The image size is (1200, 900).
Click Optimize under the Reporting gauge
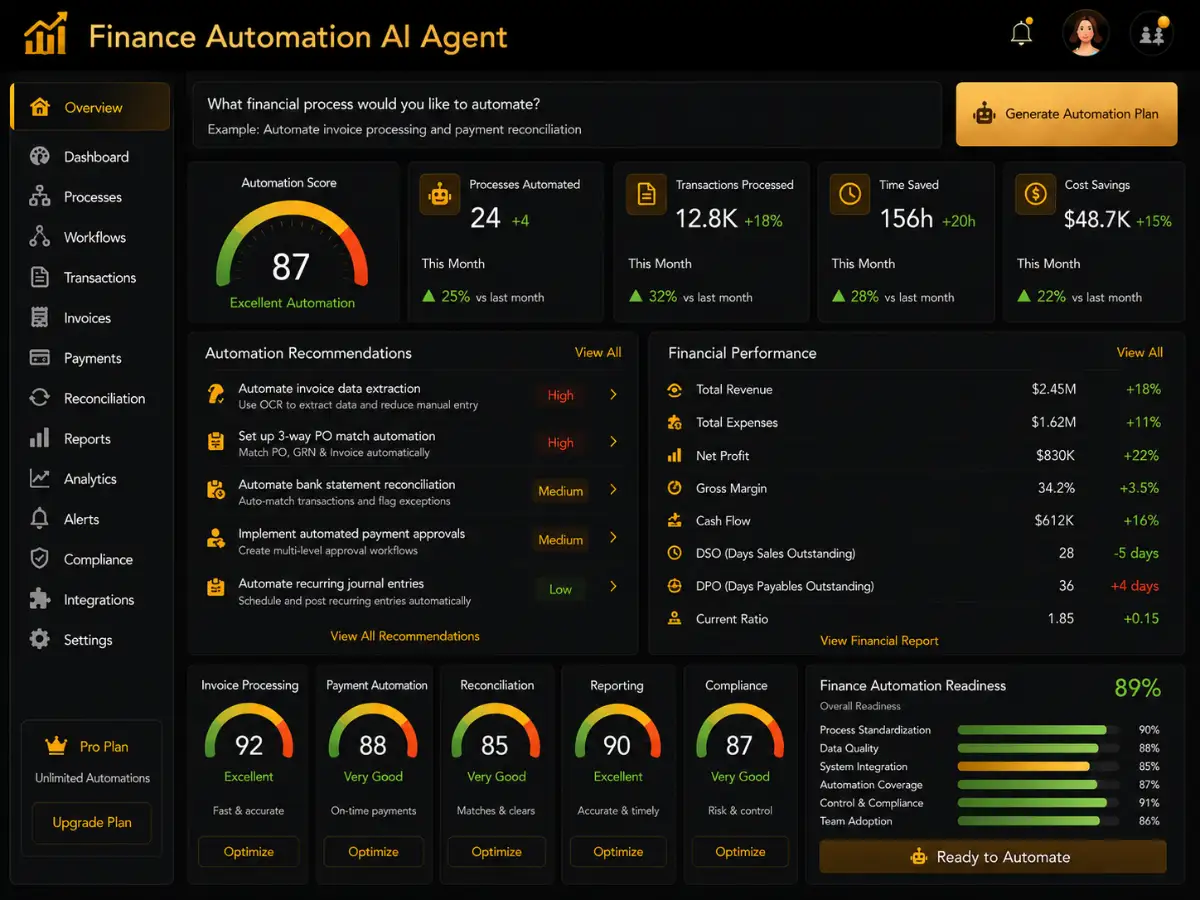pos(618,852)
